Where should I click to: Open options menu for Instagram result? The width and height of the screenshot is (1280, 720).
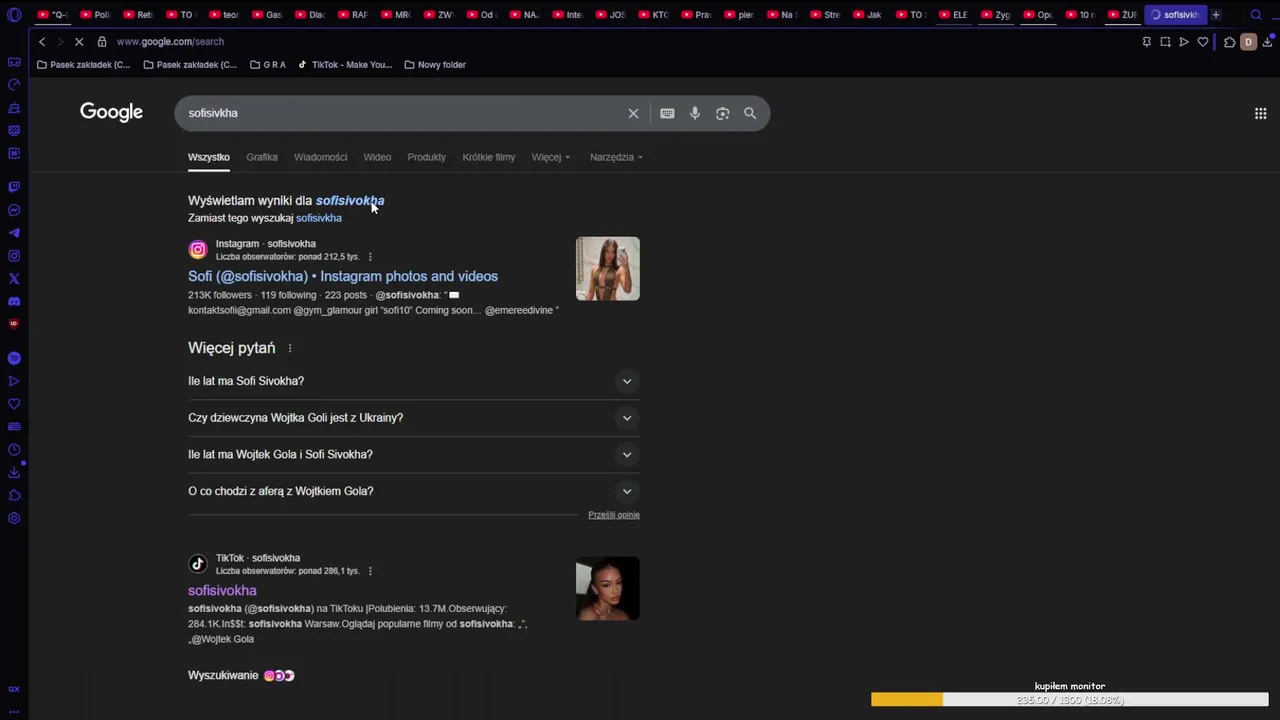tap(370, 257)
